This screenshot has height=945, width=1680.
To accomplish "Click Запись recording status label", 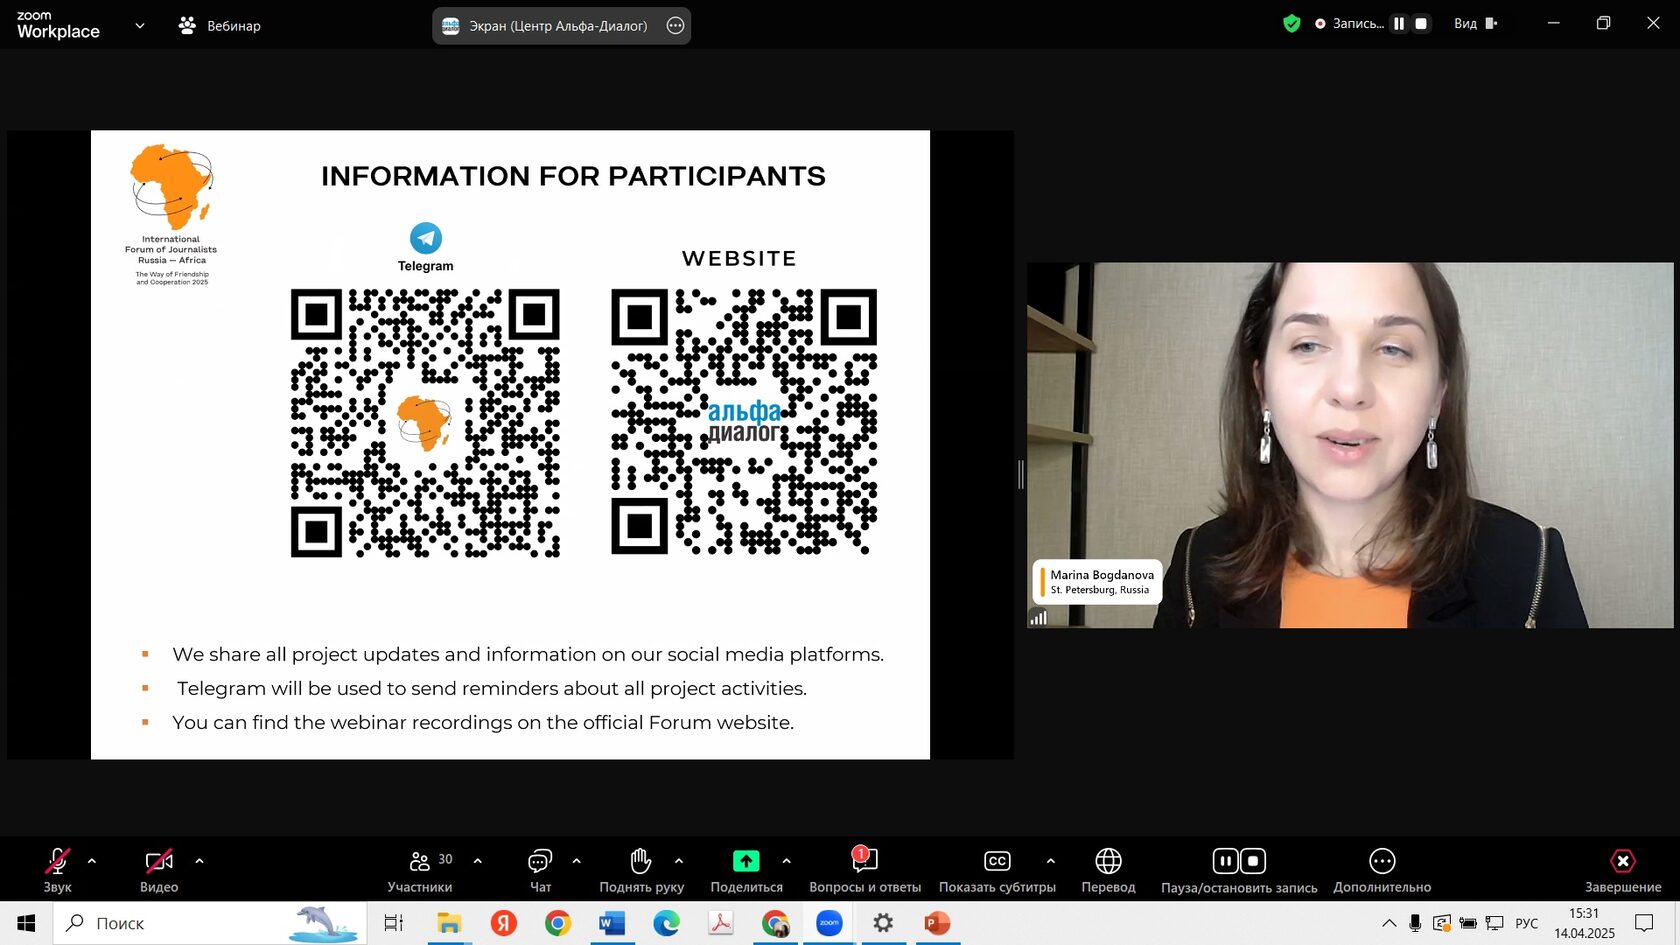I will click(1358, 24).
